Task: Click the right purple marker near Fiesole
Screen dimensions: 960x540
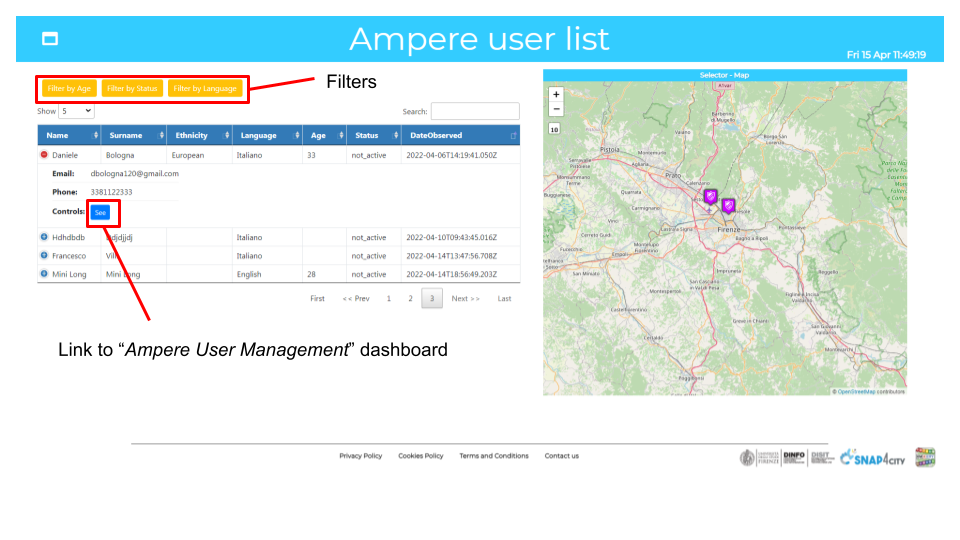Action: coord(728,206)
